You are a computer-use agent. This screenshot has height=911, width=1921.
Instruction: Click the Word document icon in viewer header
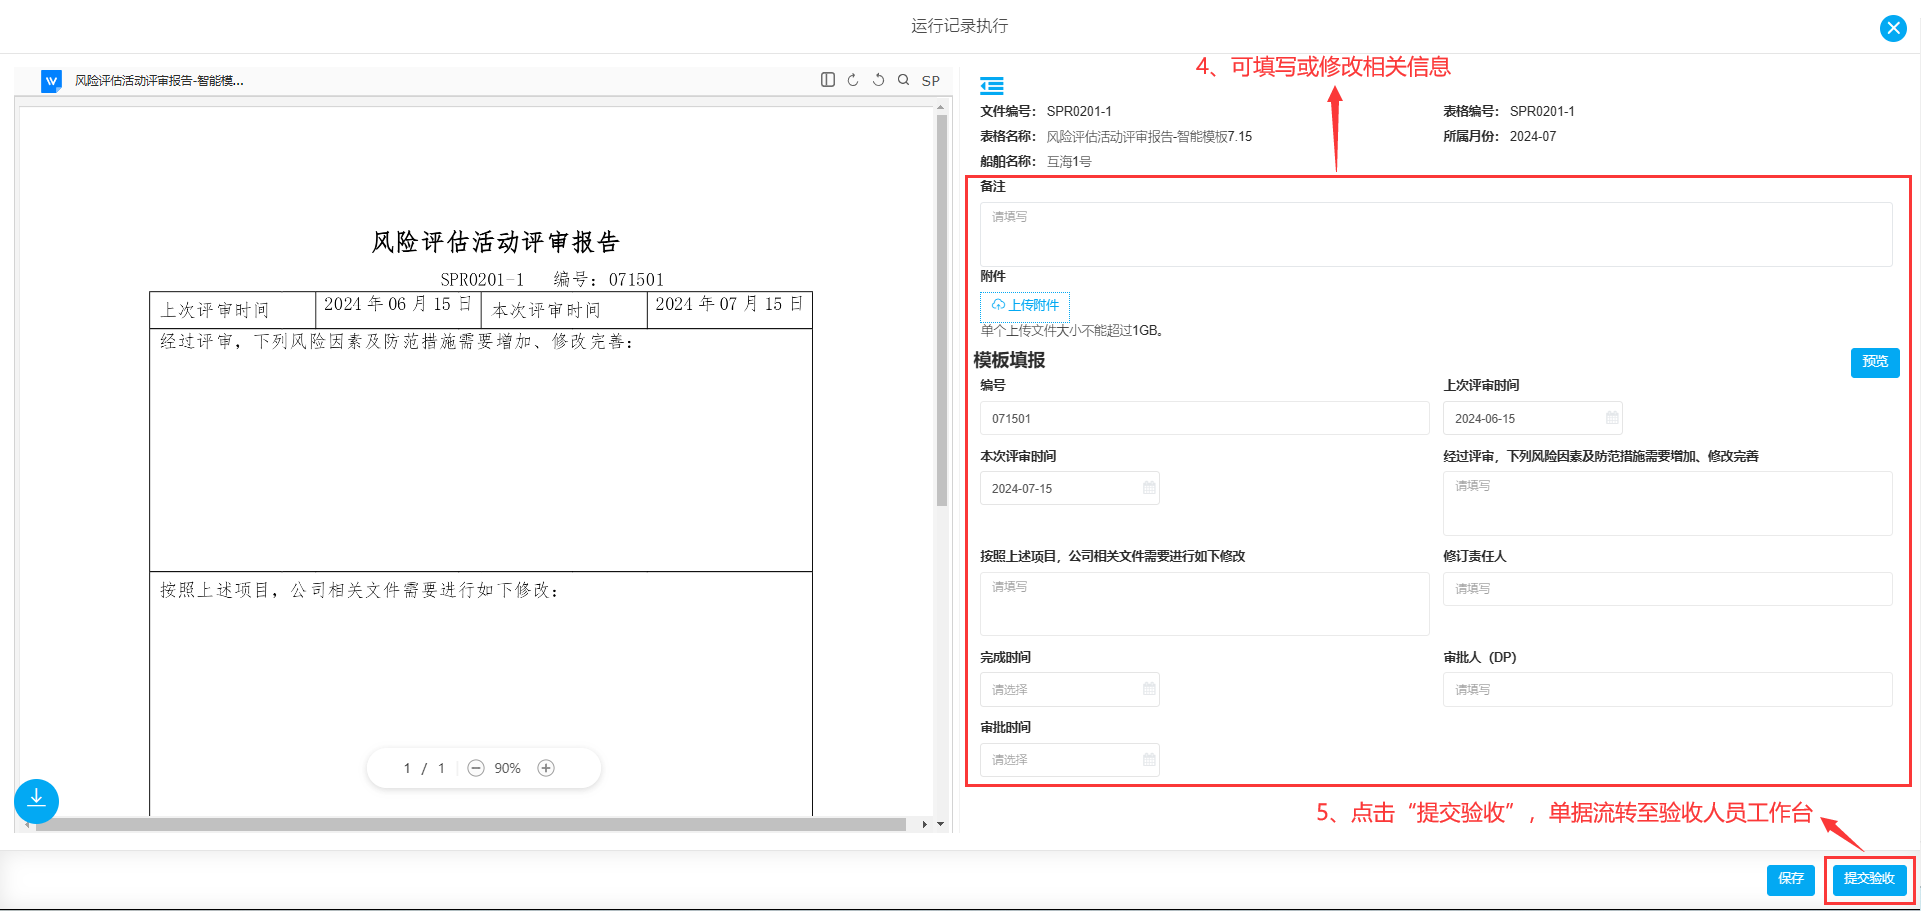[x=51, y=81]
